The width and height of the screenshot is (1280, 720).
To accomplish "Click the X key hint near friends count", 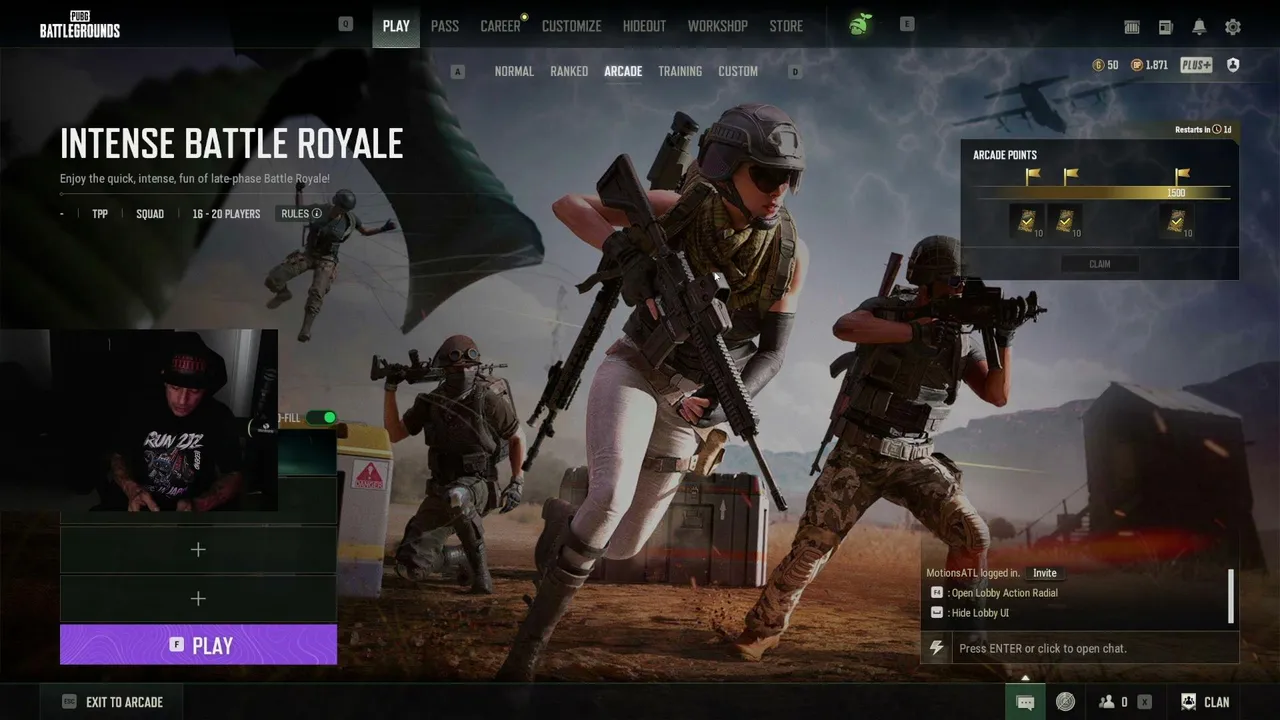I will tap(1145, 702).
